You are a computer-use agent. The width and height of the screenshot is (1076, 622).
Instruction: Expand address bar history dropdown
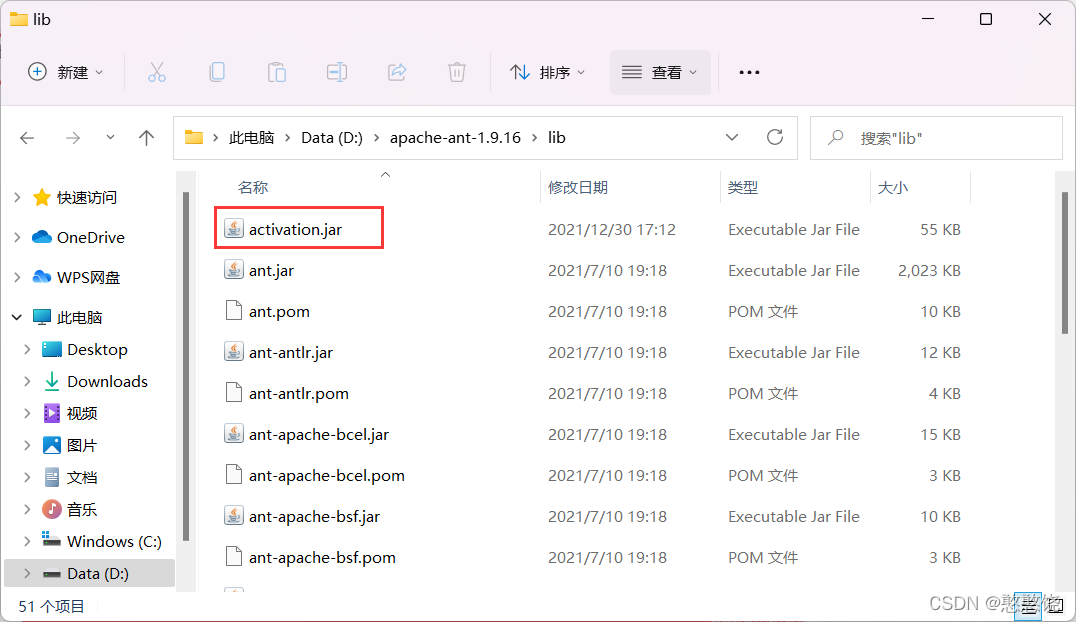coord(732,137)
